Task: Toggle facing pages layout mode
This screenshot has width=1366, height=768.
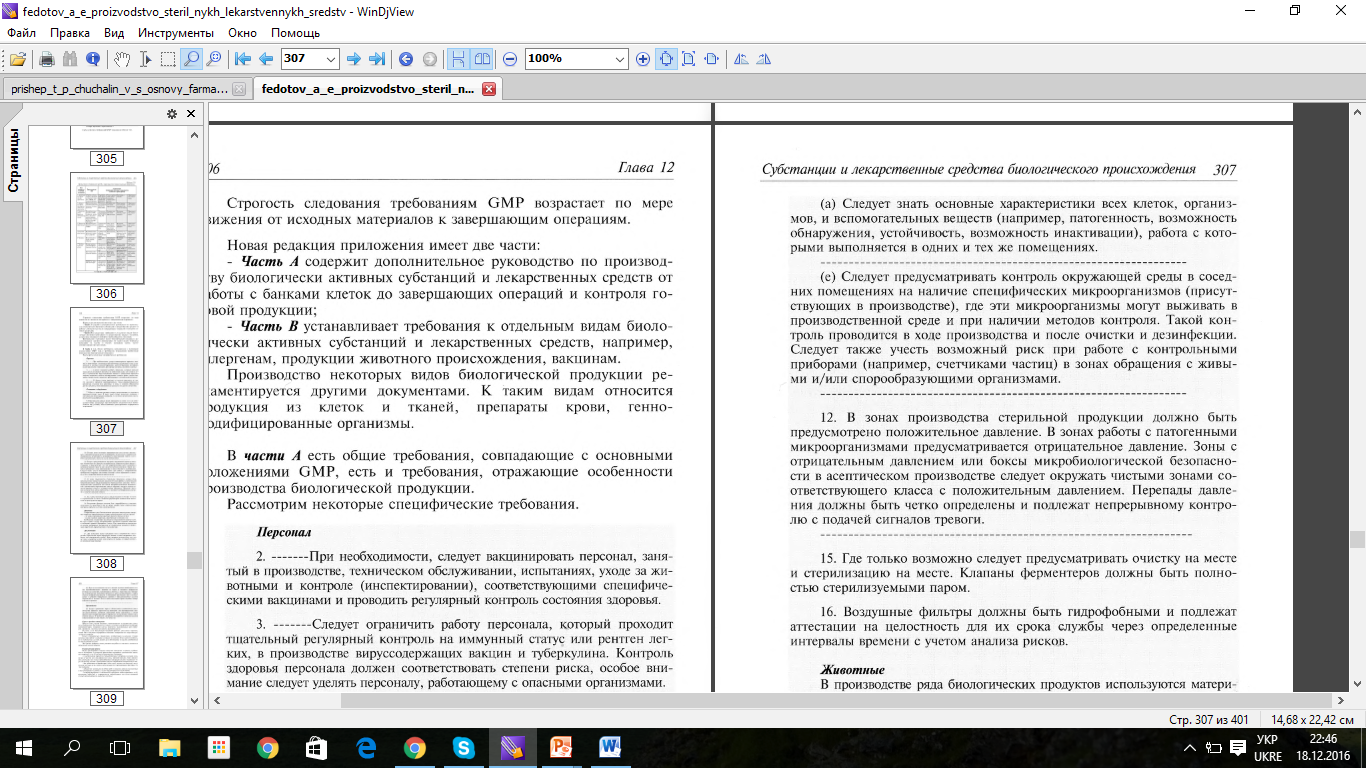Action: (482, 58)
